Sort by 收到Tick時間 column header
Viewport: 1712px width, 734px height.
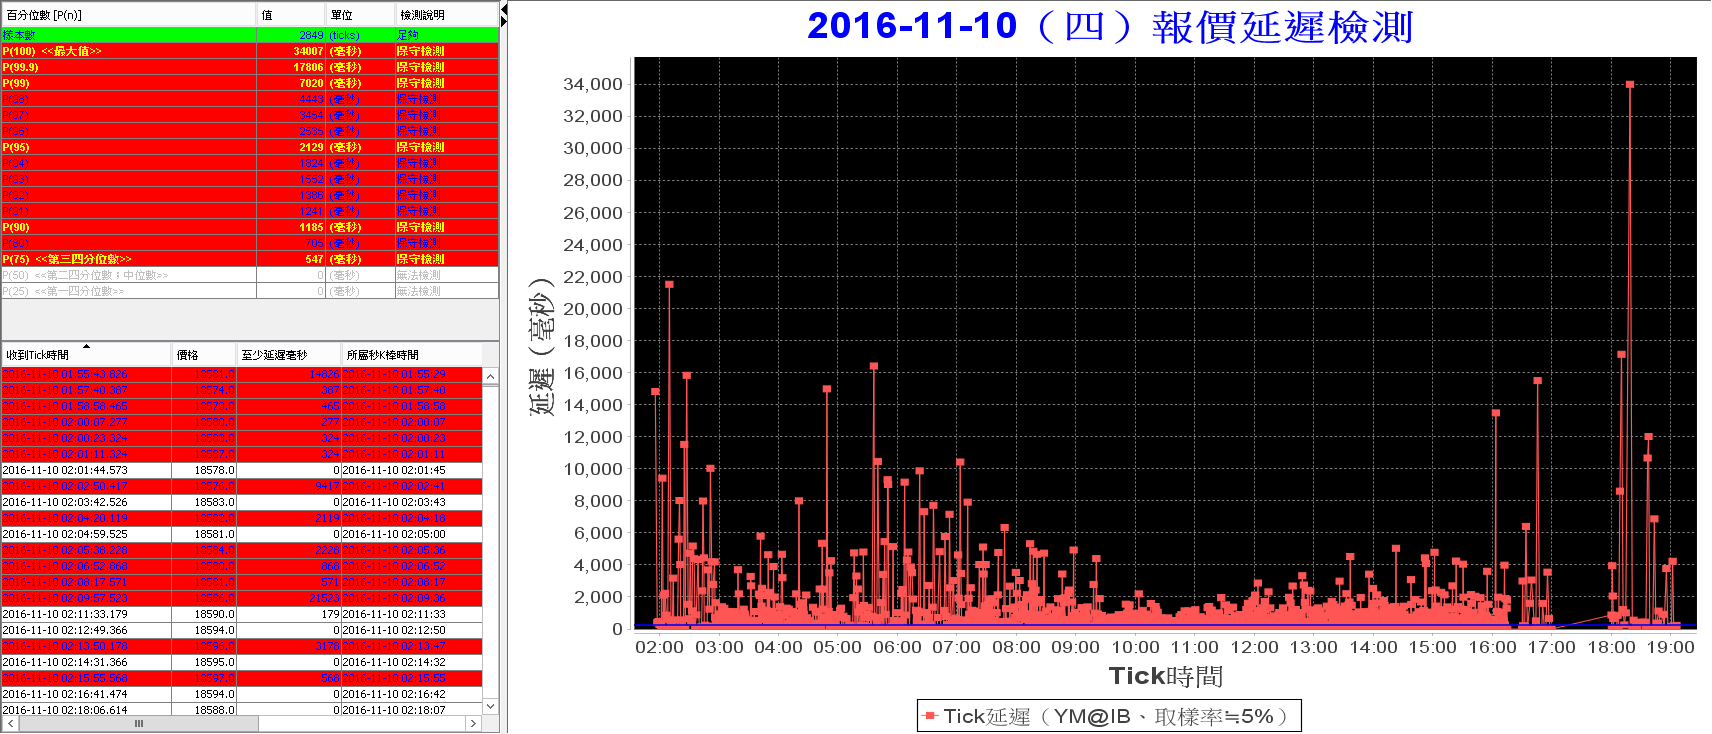86,355
